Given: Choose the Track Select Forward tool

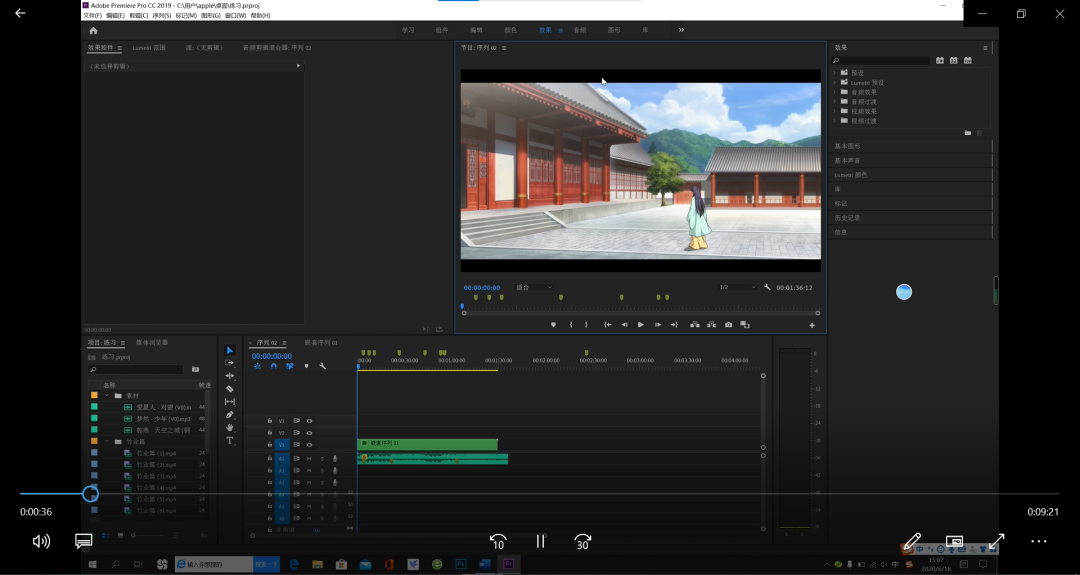Looking at the screenshot, I should tap(230, 363).
